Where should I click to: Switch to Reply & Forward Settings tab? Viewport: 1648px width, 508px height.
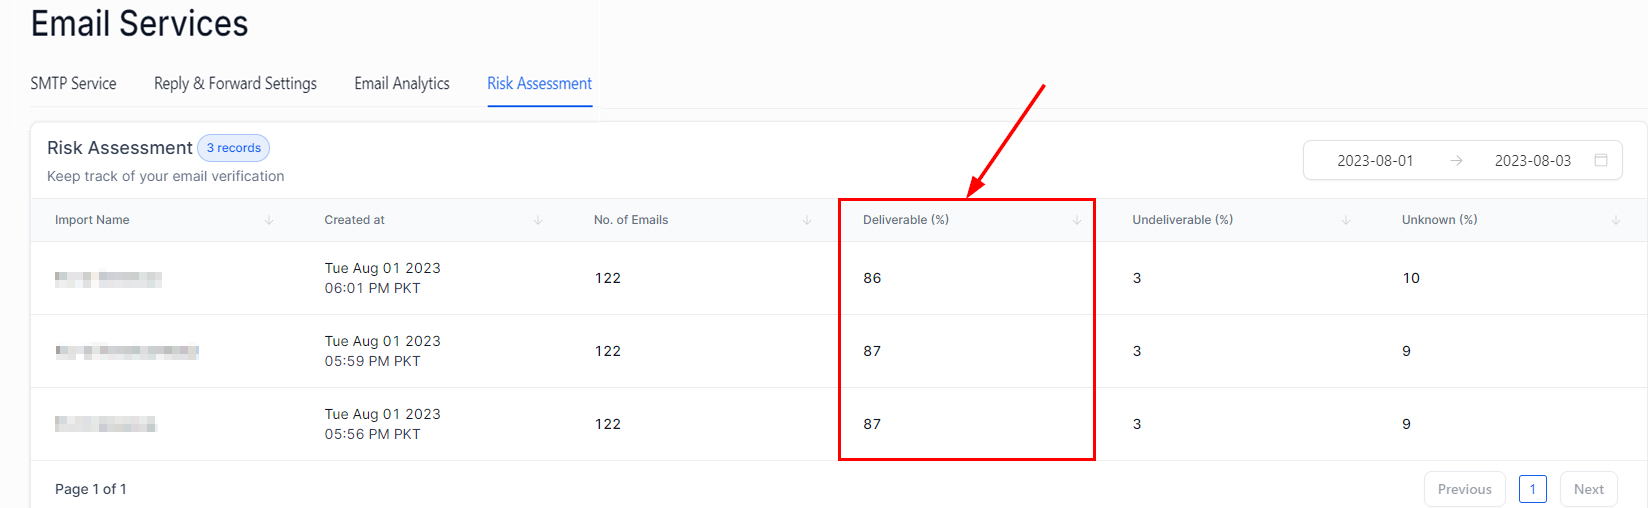click(x=235, y=84)
